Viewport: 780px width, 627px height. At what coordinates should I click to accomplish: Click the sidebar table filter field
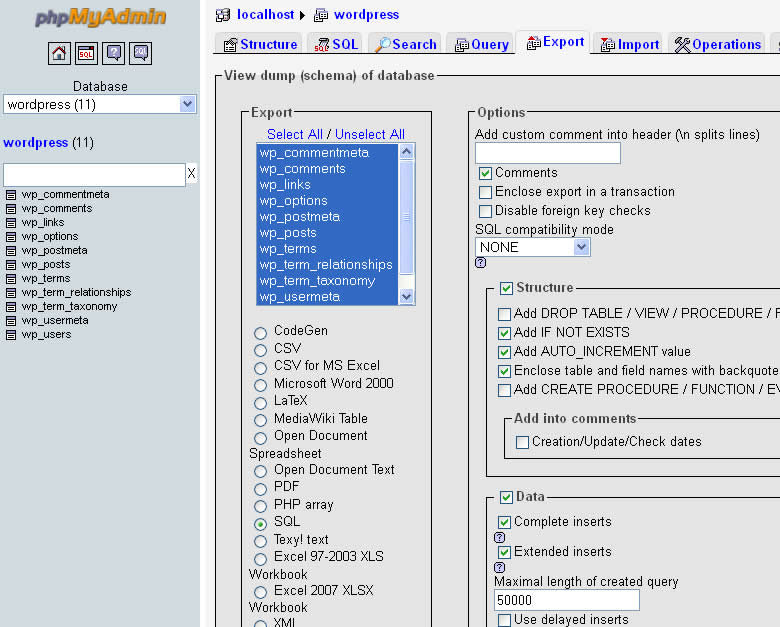[x=95, y=175]
